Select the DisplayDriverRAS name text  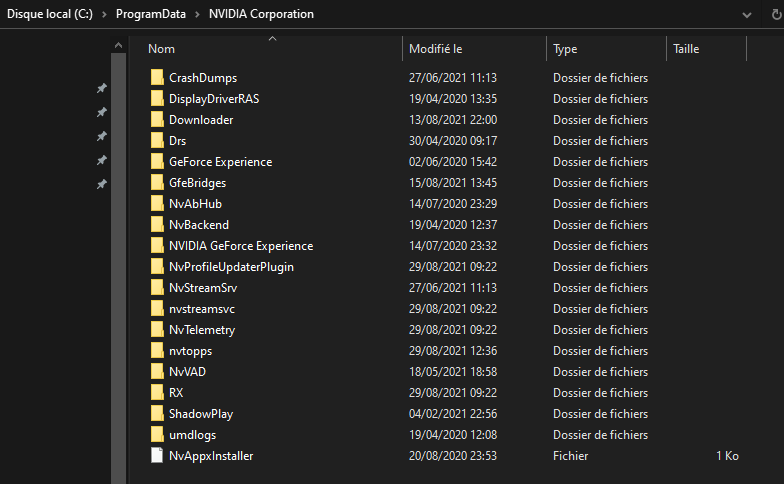point(214,98)
